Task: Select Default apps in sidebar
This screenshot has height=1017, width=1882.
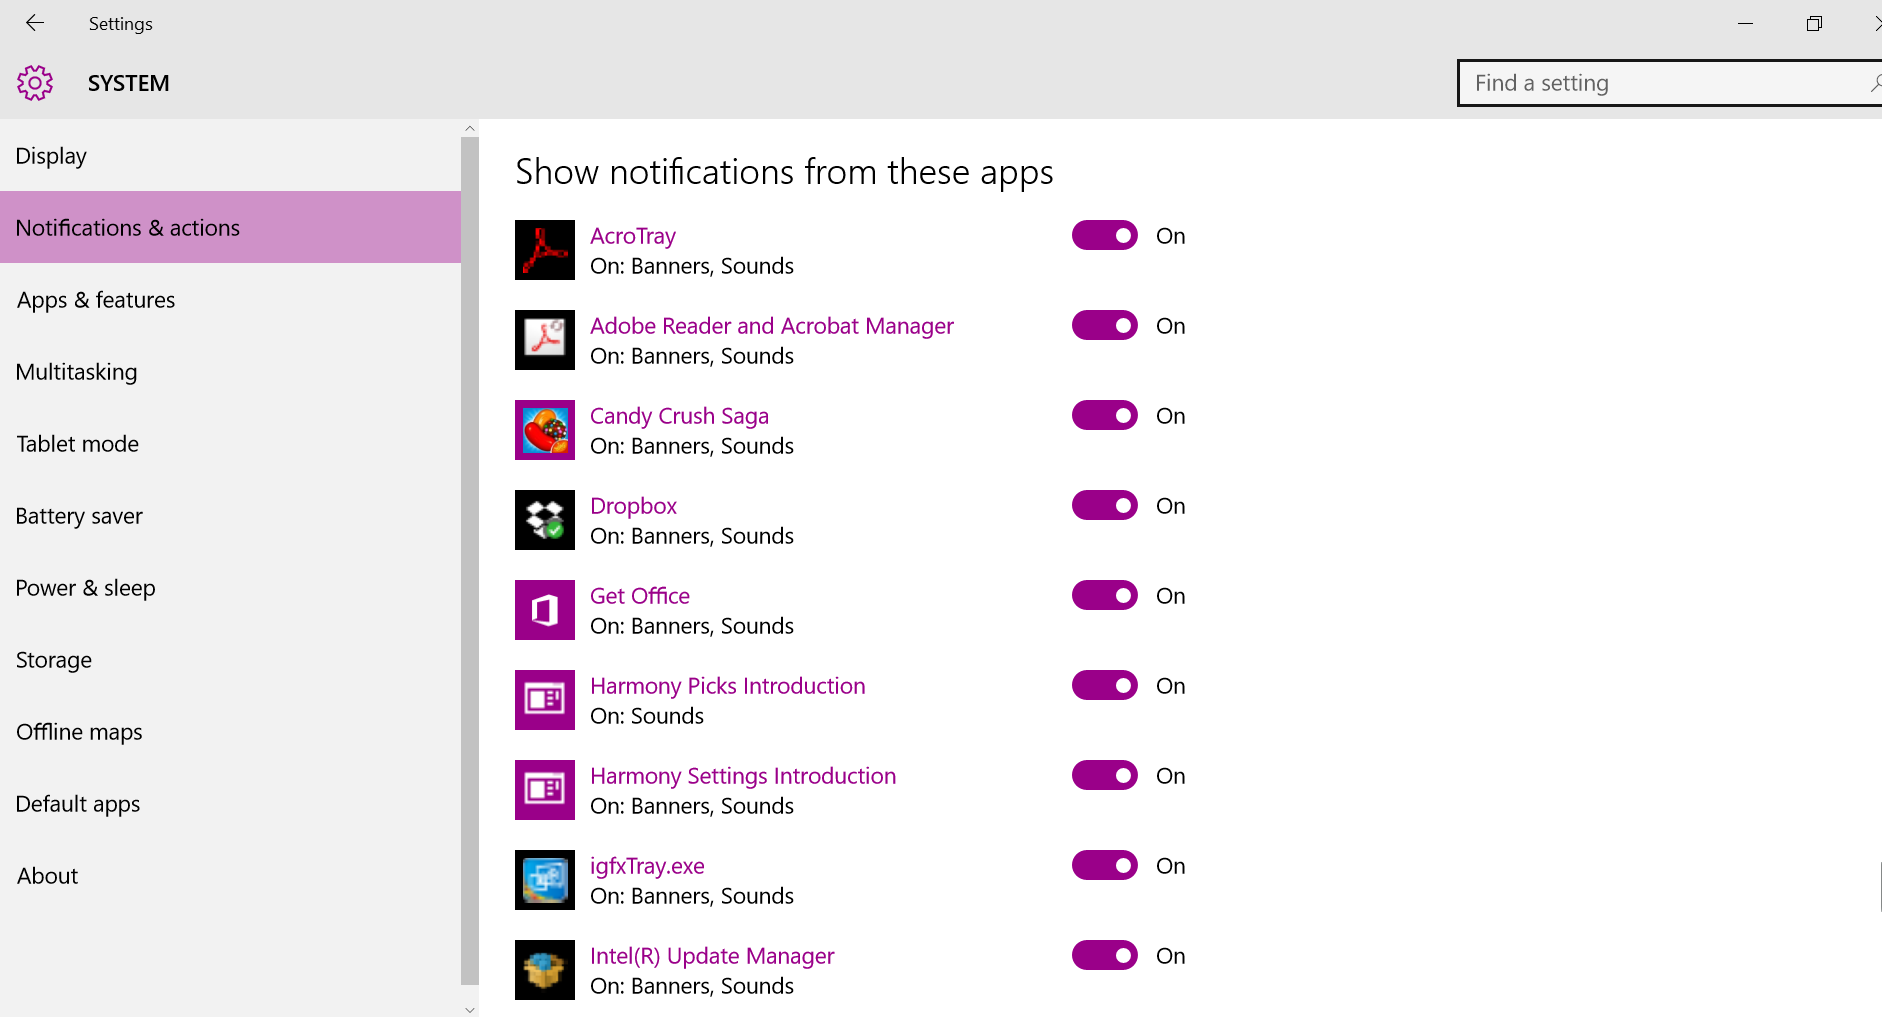Action: 230,804
